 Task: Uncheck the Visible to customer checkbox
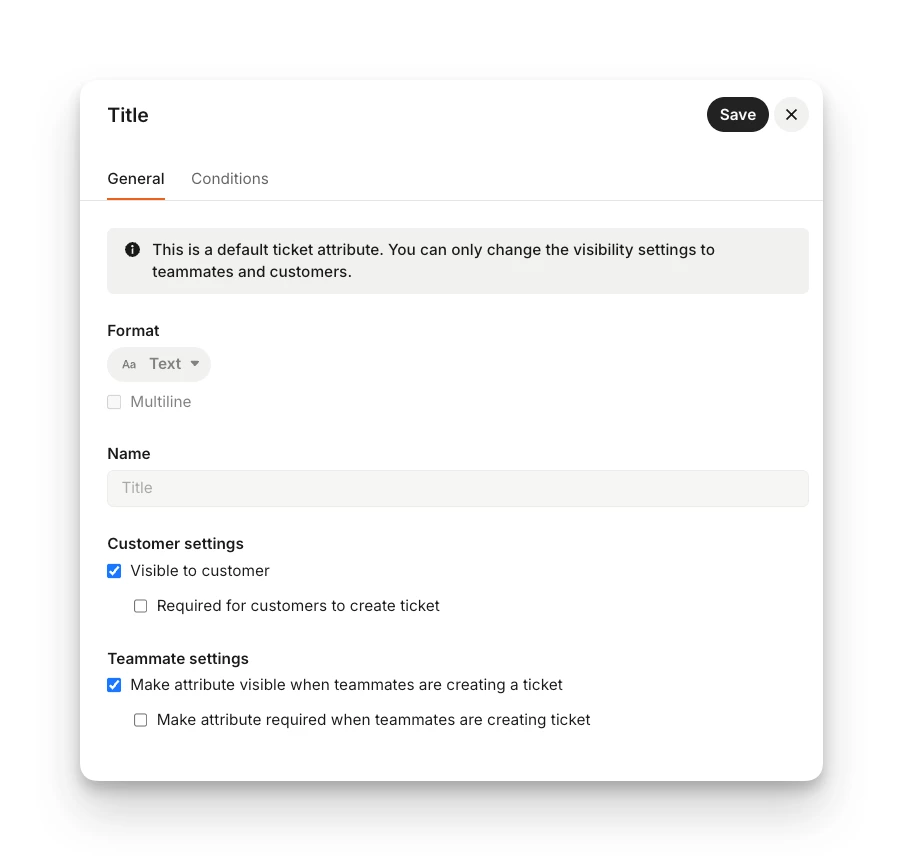(x=114, y=571)
